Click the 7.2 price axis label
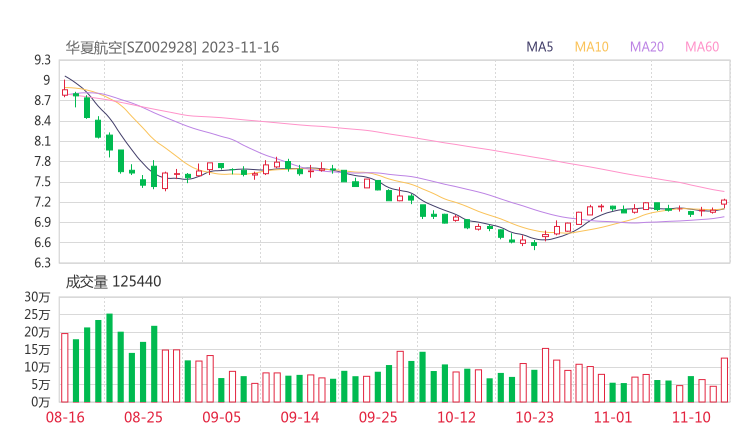 coord(42,202)
